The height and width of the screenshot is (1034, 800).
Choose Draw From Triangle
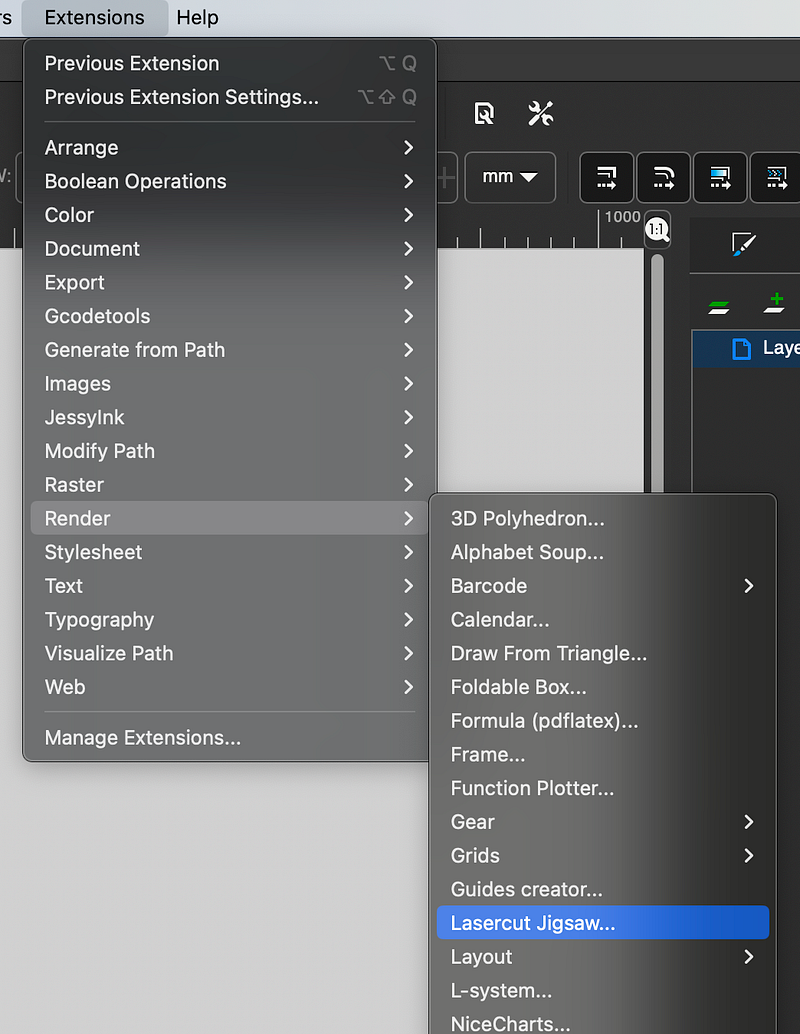[x=603, y=653]
